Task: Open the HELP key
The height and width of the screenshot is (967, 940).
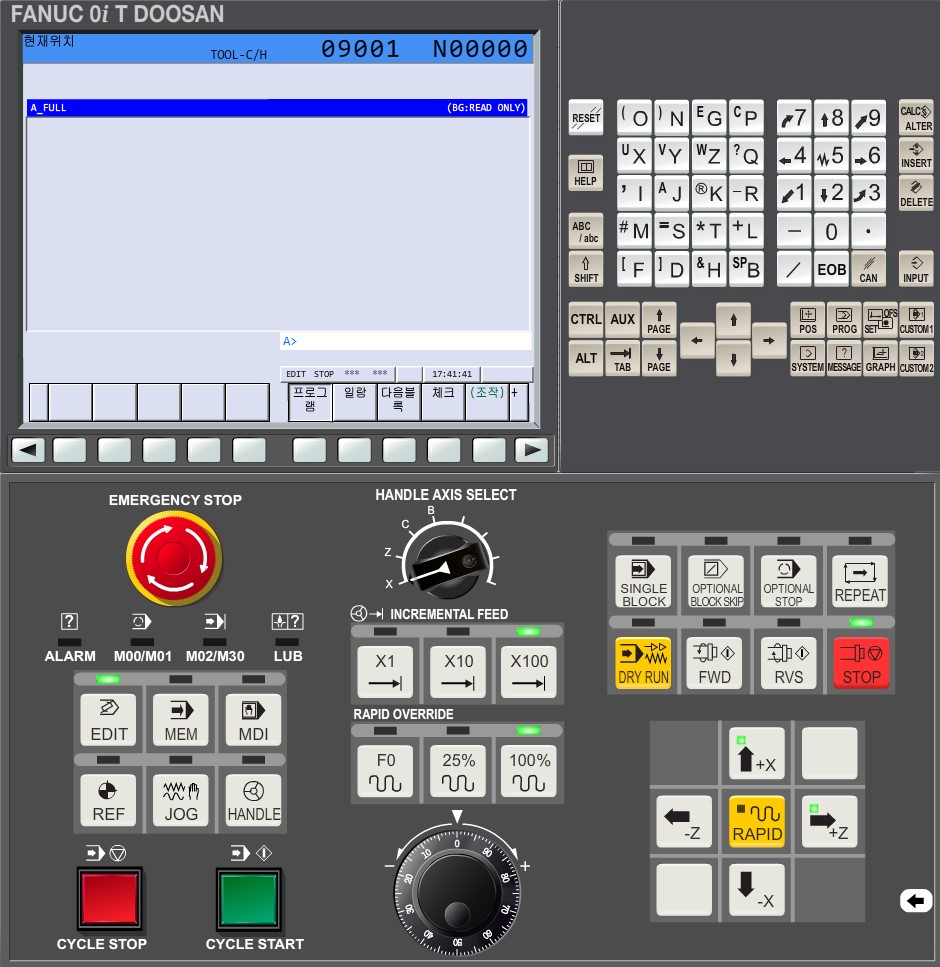Action: pos(585,172)
